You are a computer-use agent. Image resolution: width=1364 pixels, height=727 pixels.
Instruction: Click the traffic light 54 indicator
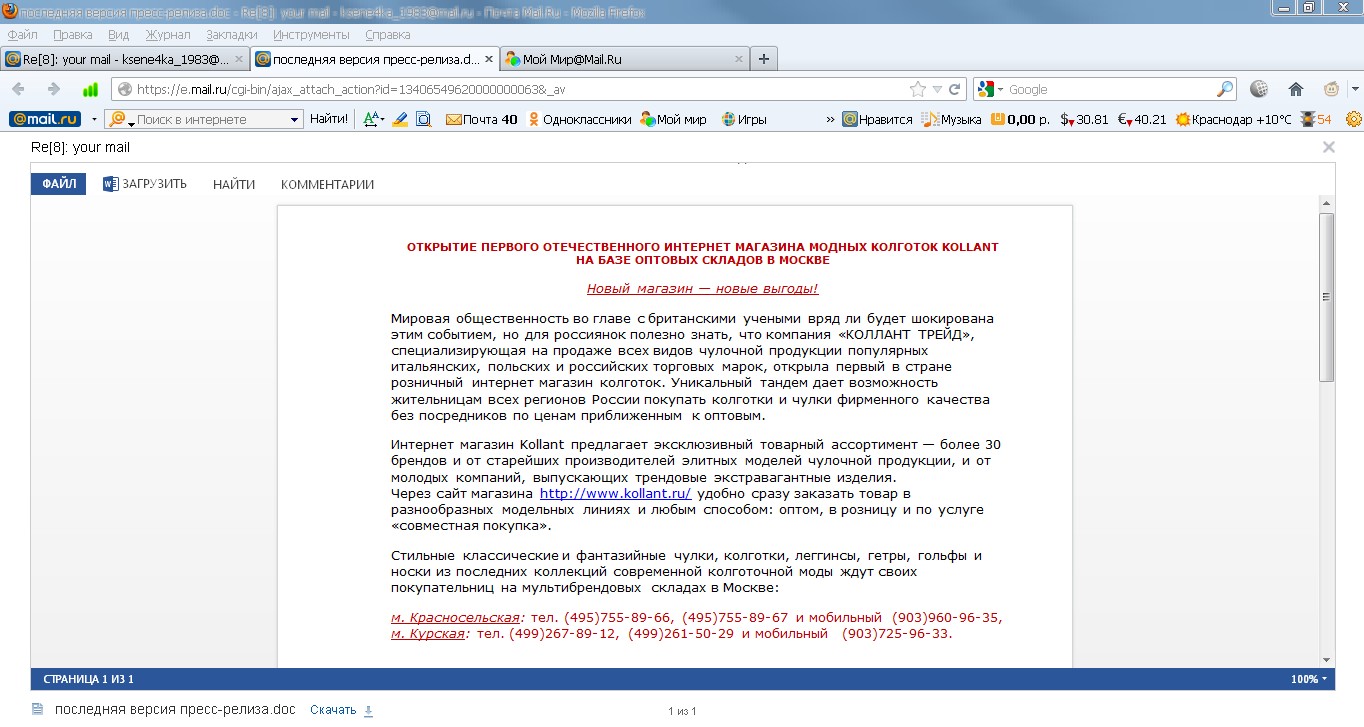point(1315,119)
